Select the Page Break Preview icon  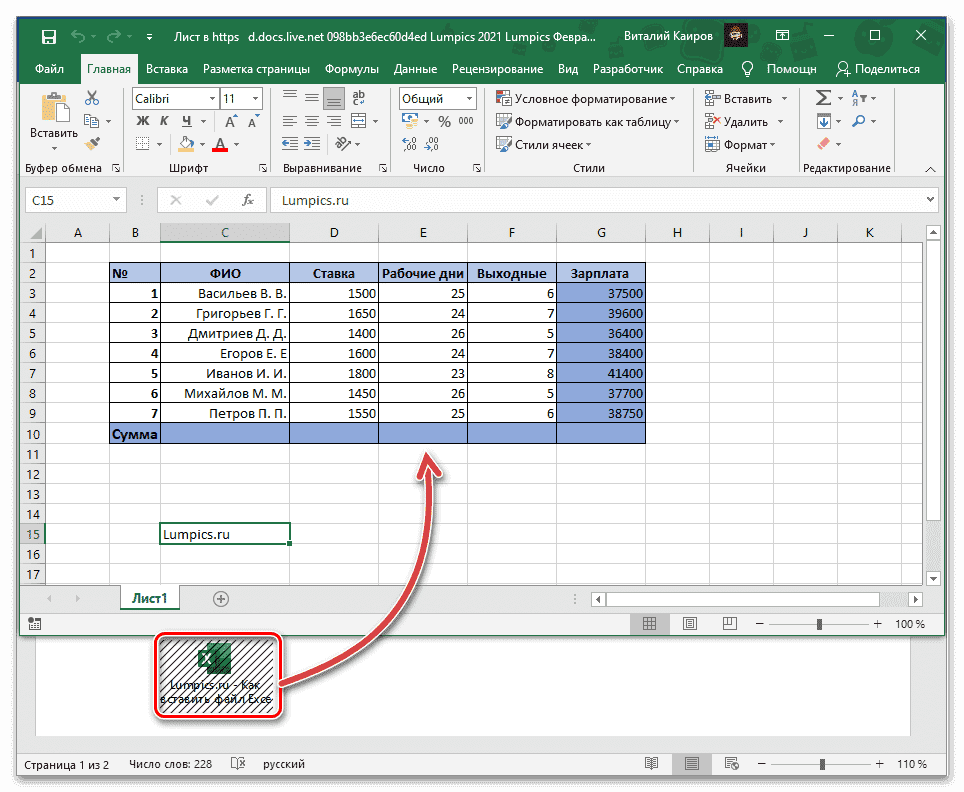point(731,623)
